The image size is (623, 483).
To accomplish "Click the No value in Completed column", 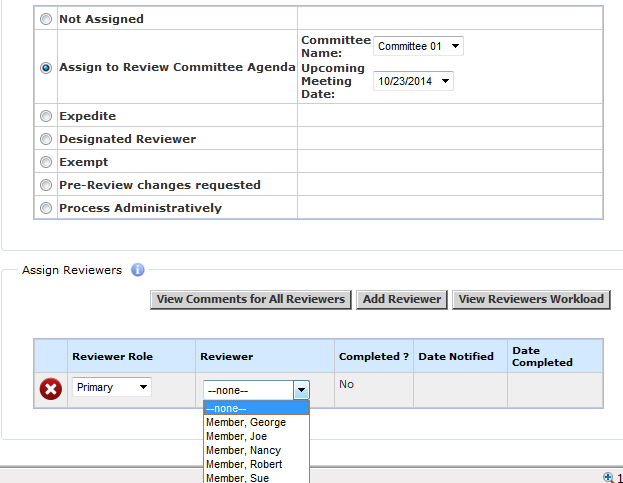I will point(346,384).
